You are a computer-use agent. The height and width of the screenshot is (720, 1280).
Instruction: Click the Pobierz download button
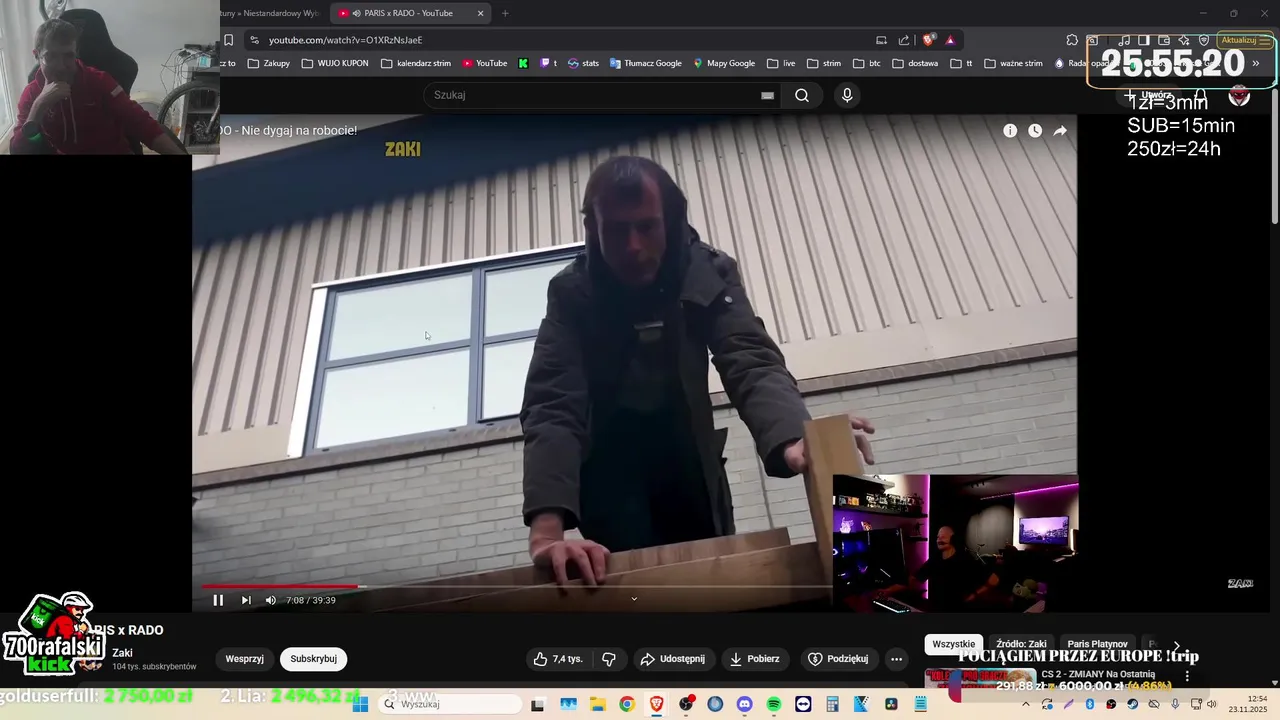pos(755,659)
